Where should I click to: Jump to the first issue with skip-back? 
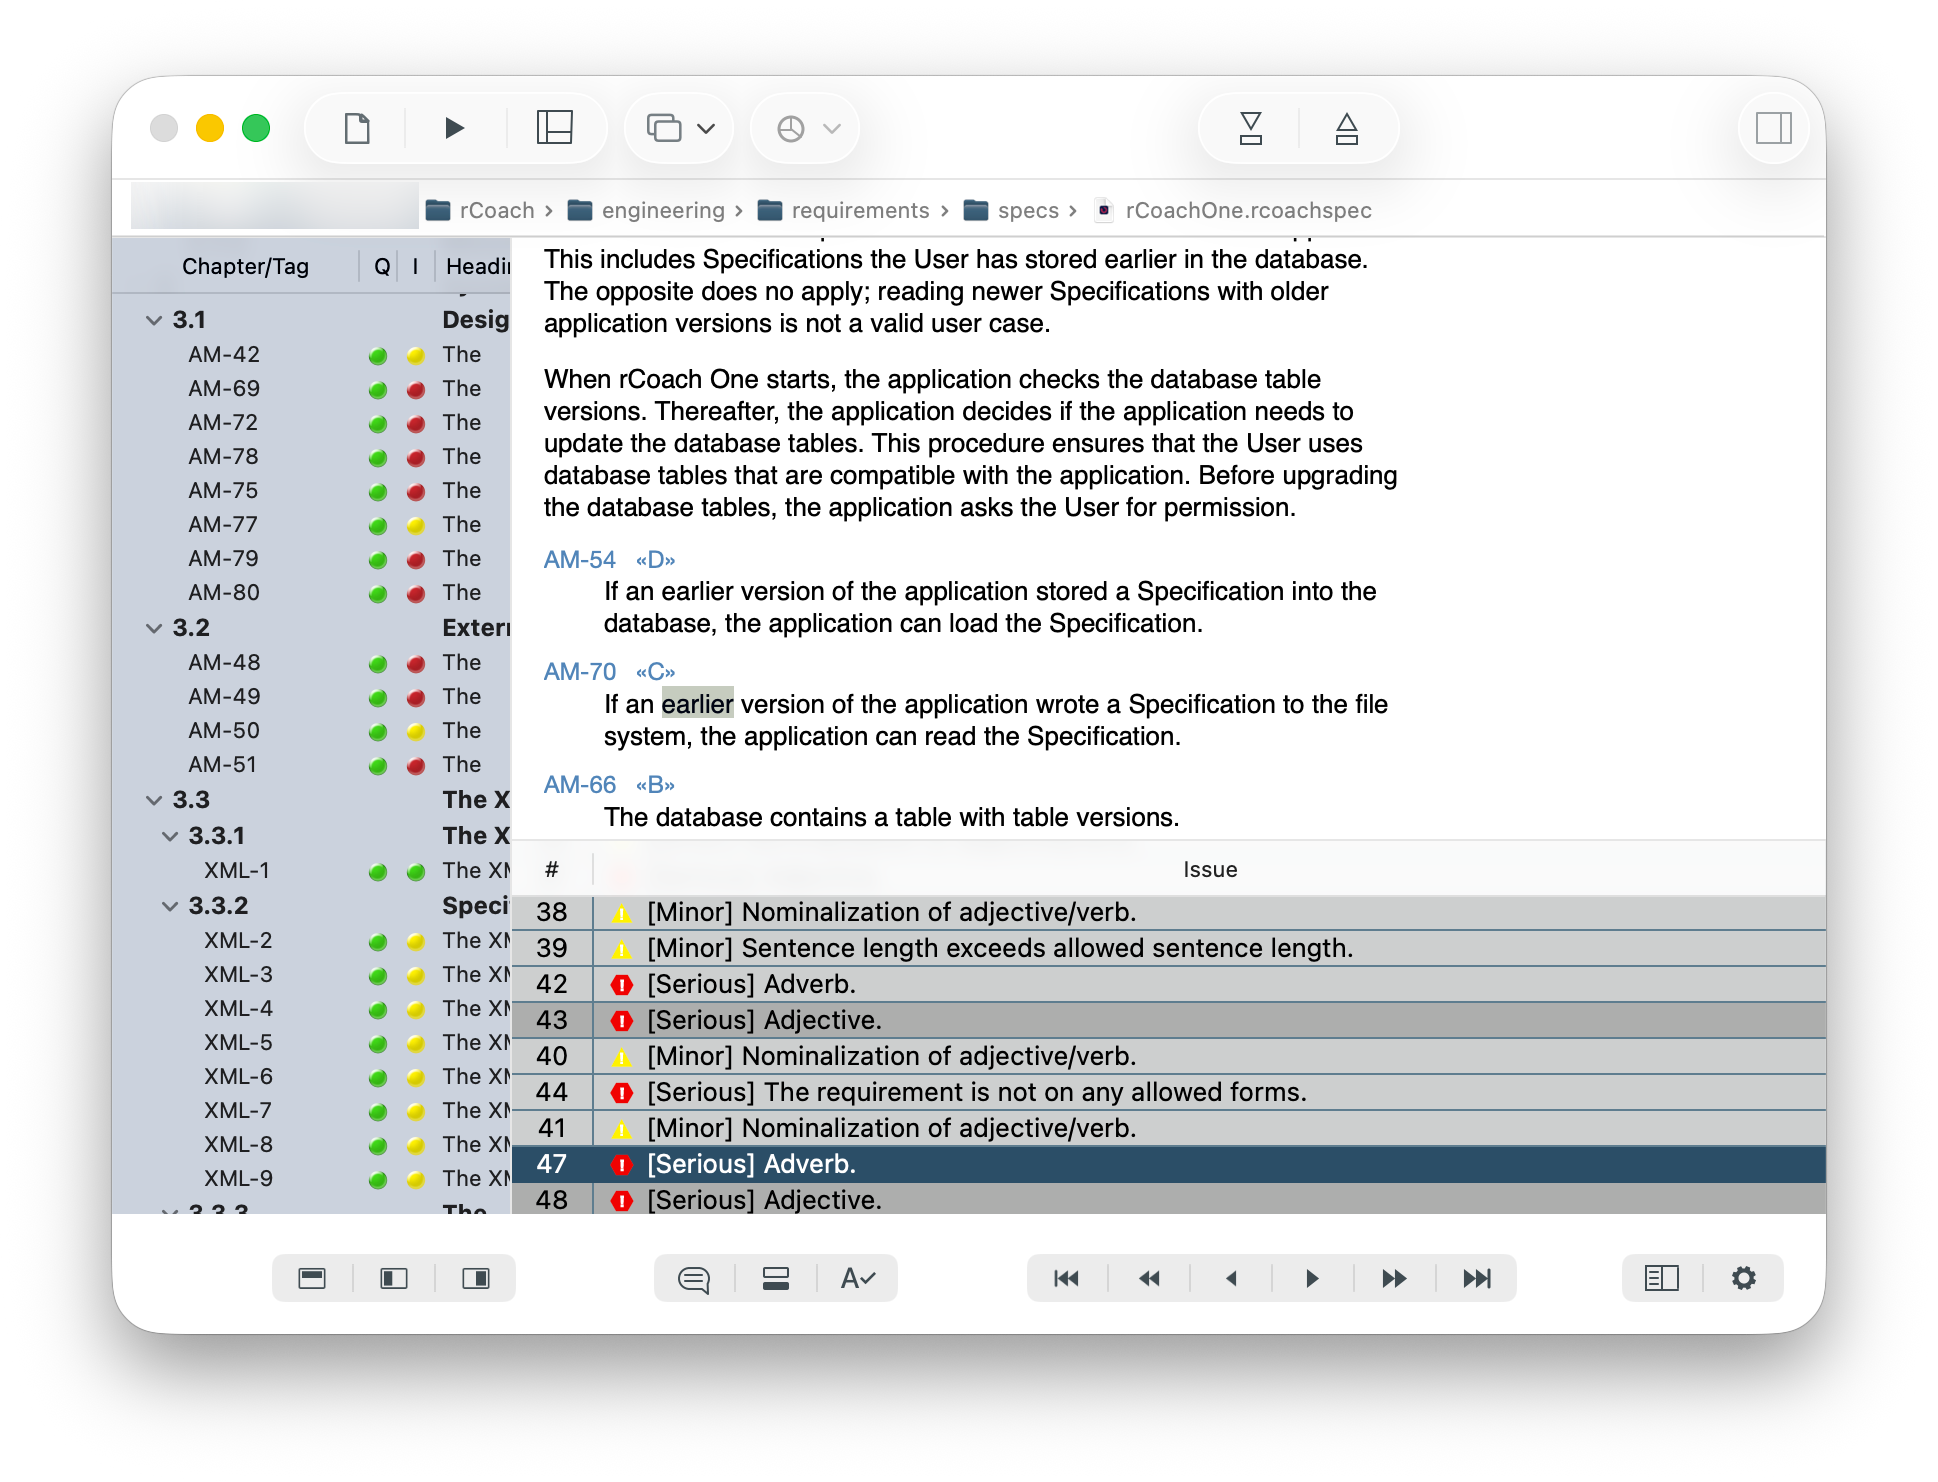1067,1278
